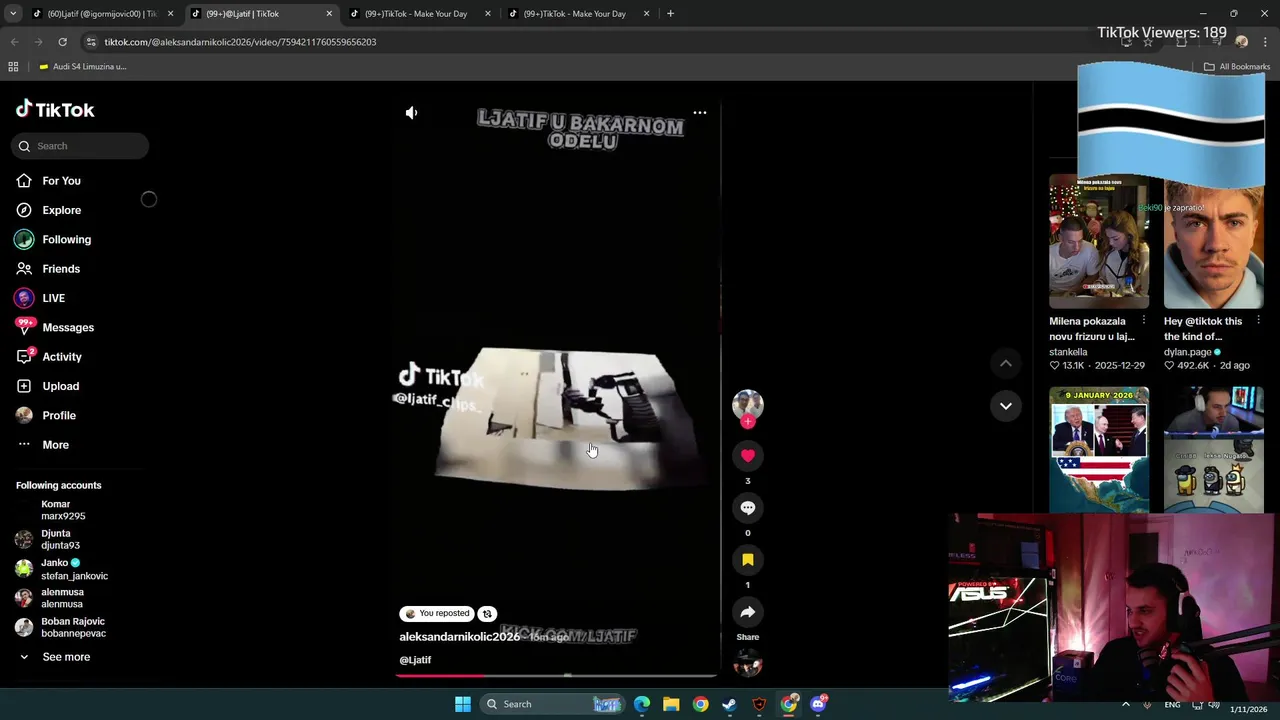Follow creator via the red plus badge
The height and width of the screenshot is (720, 1280).
coord(747,422)
